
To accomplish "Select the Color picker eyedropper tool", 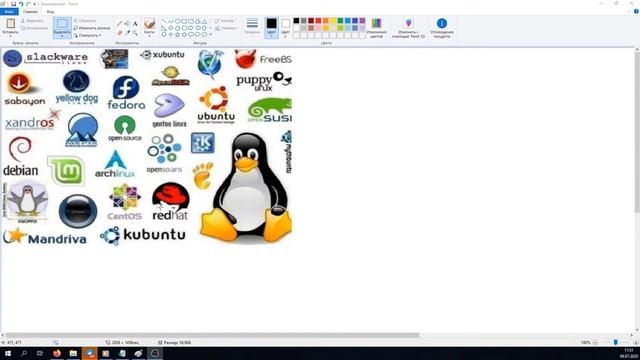I will pos(127,32).
